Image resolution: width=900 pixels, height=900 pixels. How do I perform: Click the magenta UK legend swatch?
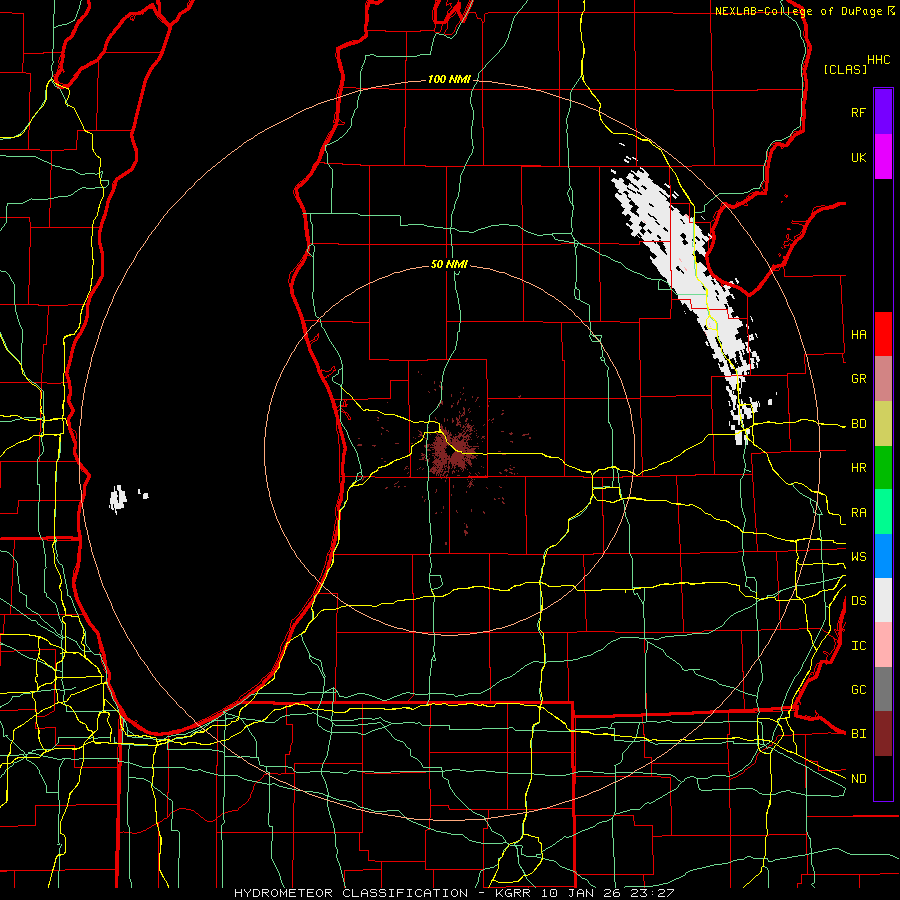click(x=883, y=157)
